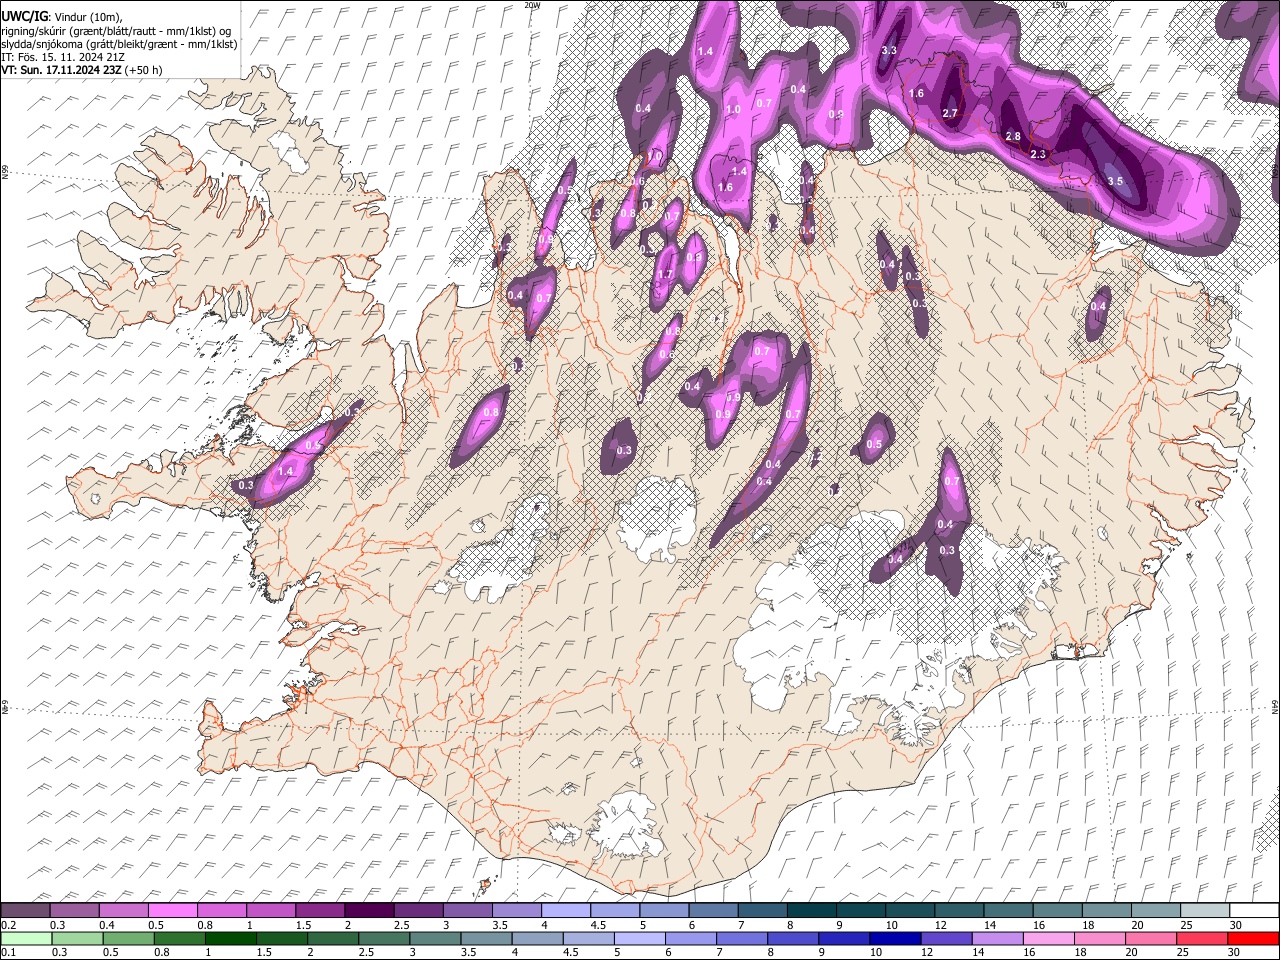This screenshot has width=1280, height=960.
Task: Click the 2.8 precipitation value label
Action: (x=1013, y=136)
